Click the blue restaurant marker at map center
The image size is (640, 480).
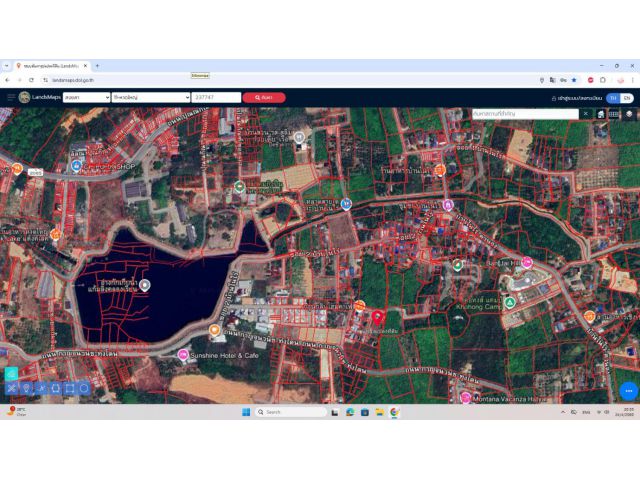[x=347, y=204]
